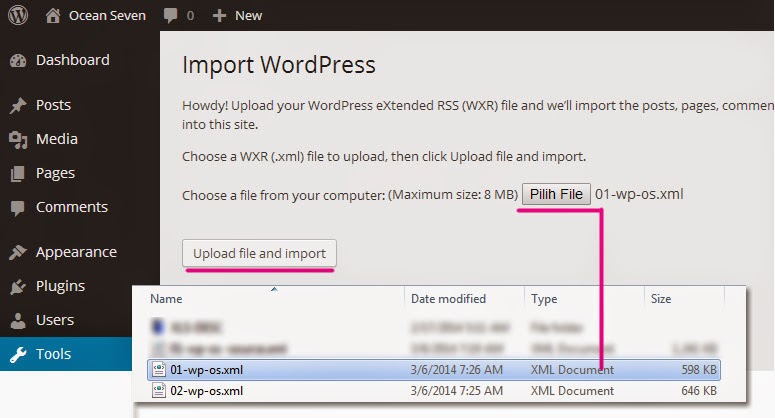Screen dimensions: 775x418
Task: Sort file list by Size column
Action: (661, 299)
